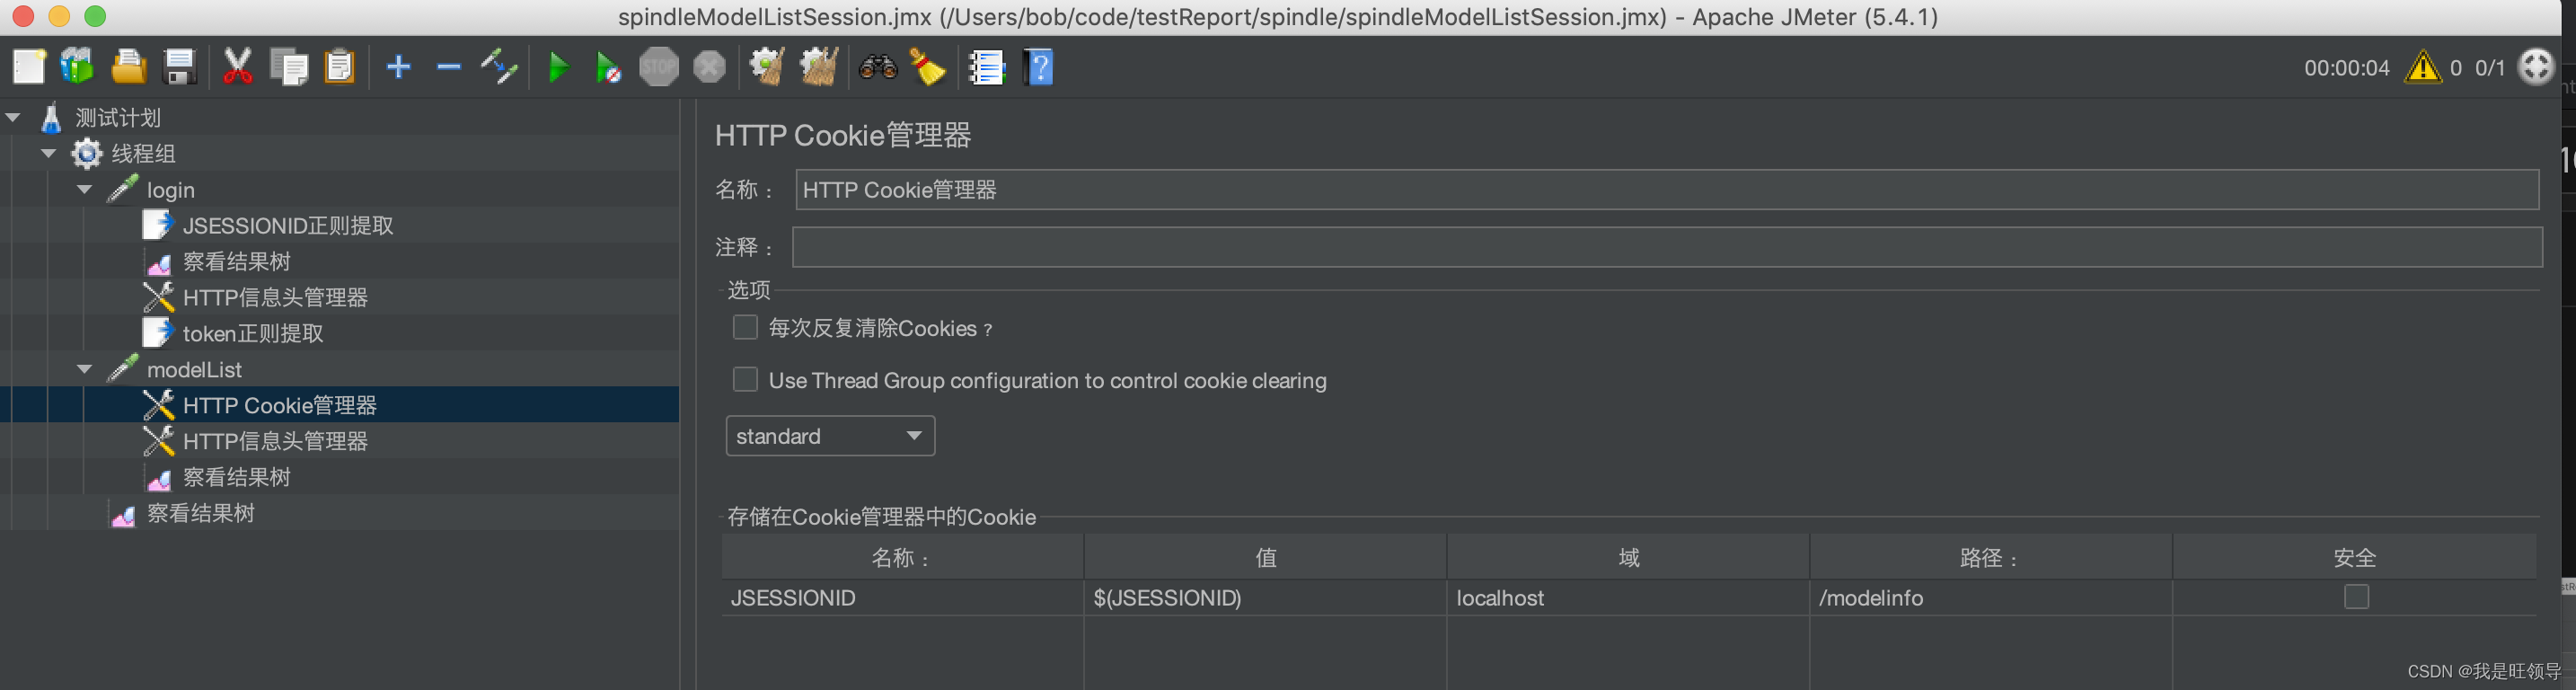The height and width of the screenshot is (690, 2576).
Task: Collapse the 线程组 tree node
Action: tap(48, 154)
